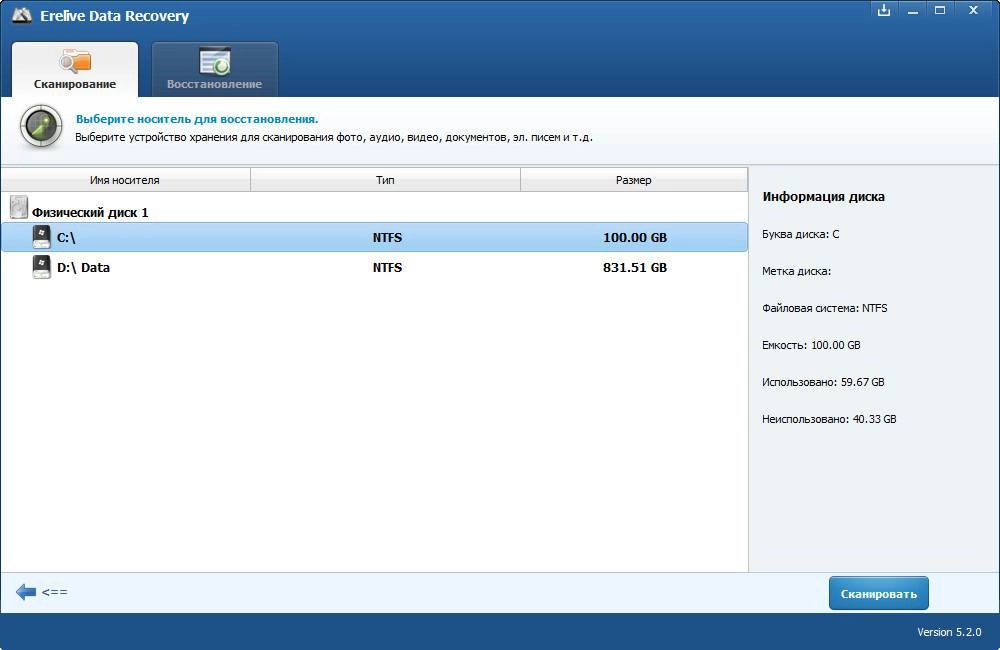Viewport: 1000px width, 650px height.
Task: Select Физический диск 1 entry
Action: tap(90, 212)
